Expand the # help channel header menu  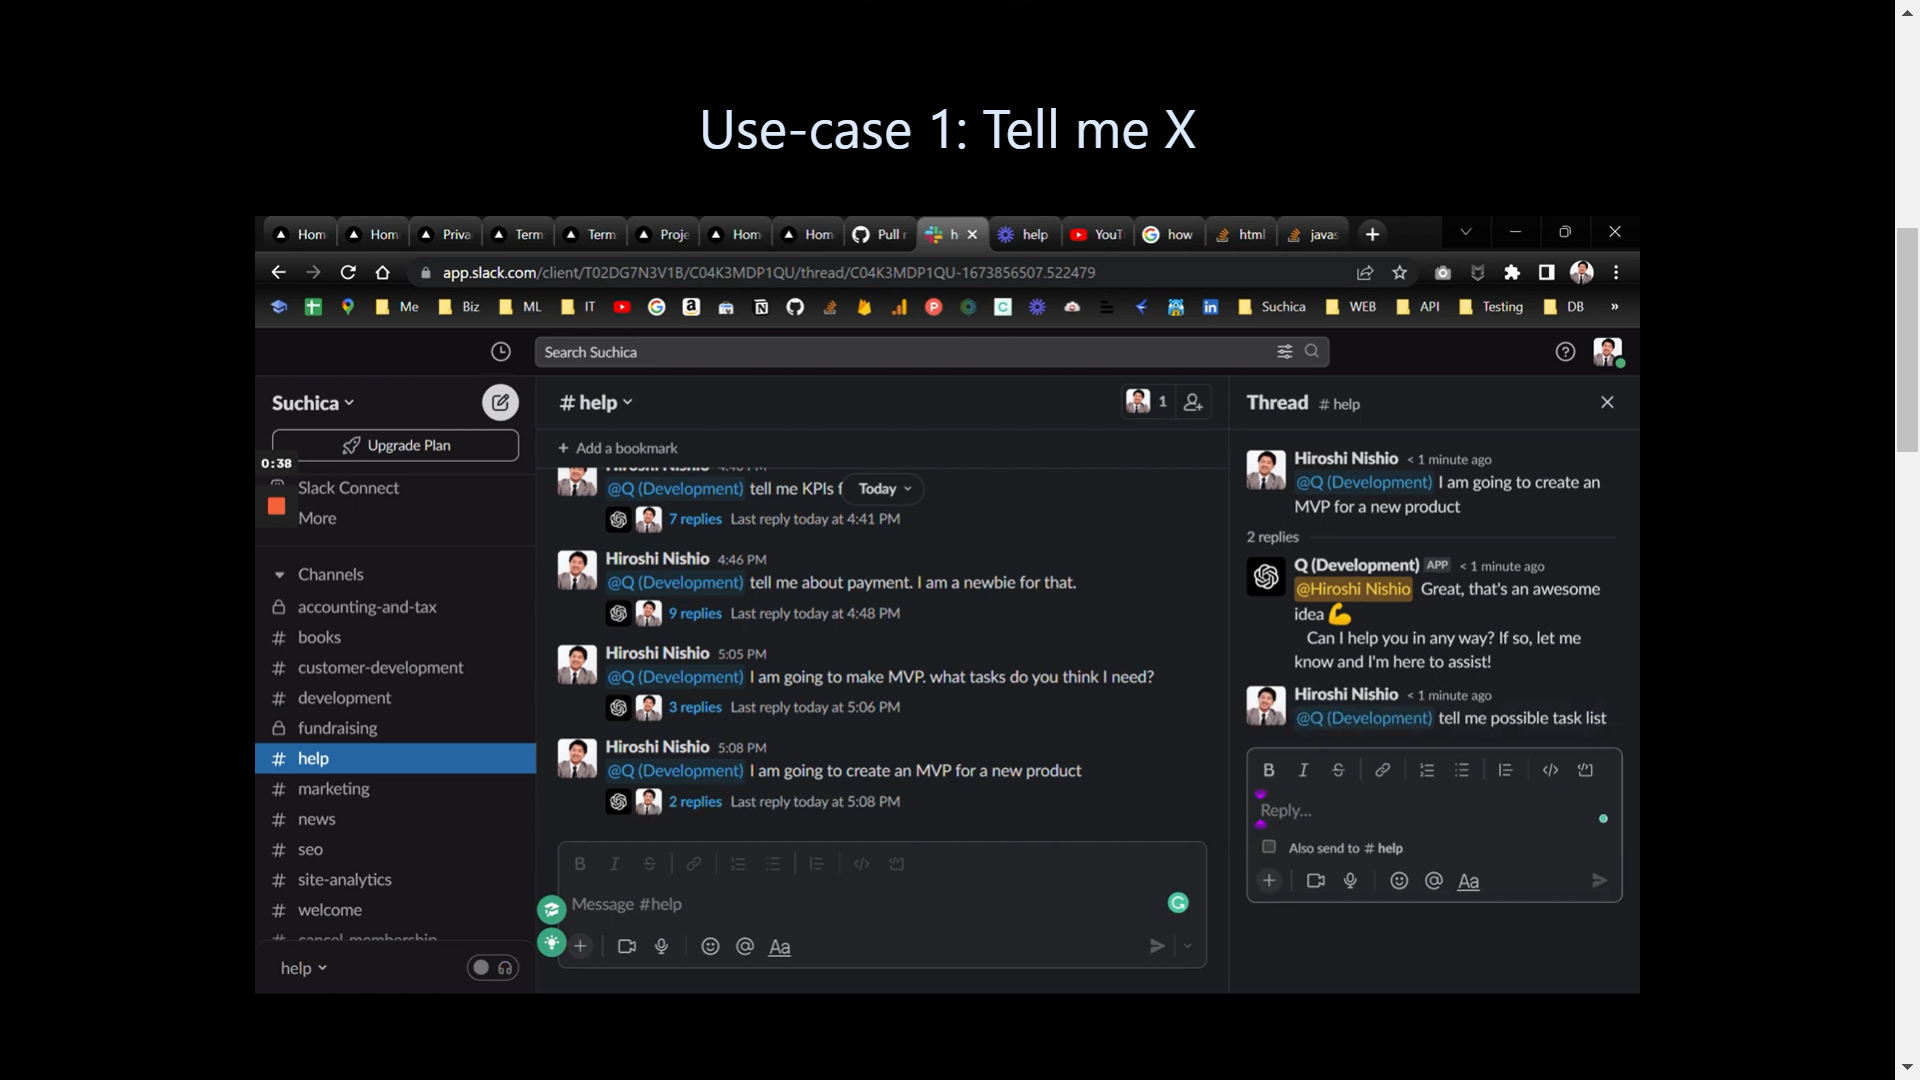pyautogui.click(x=596, y=403)
